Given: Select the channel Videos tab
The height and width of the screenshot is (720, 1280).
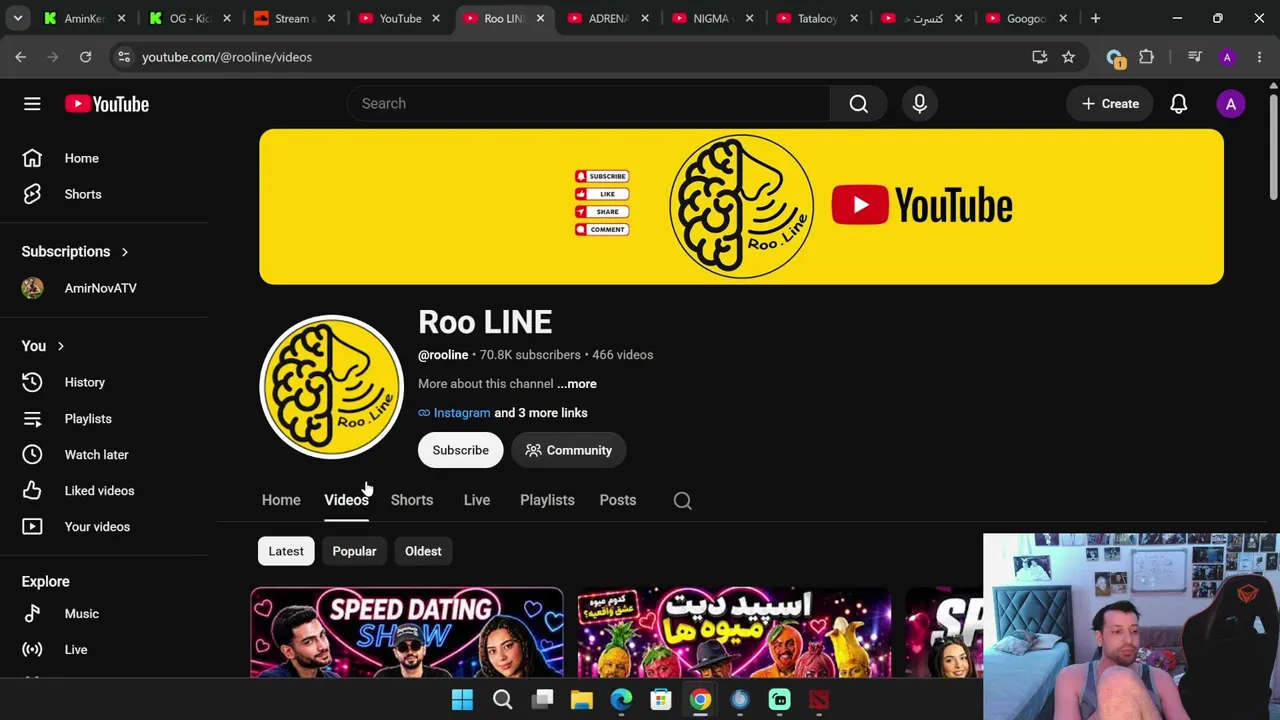Looking at the screenshot, I should point(346,500).
